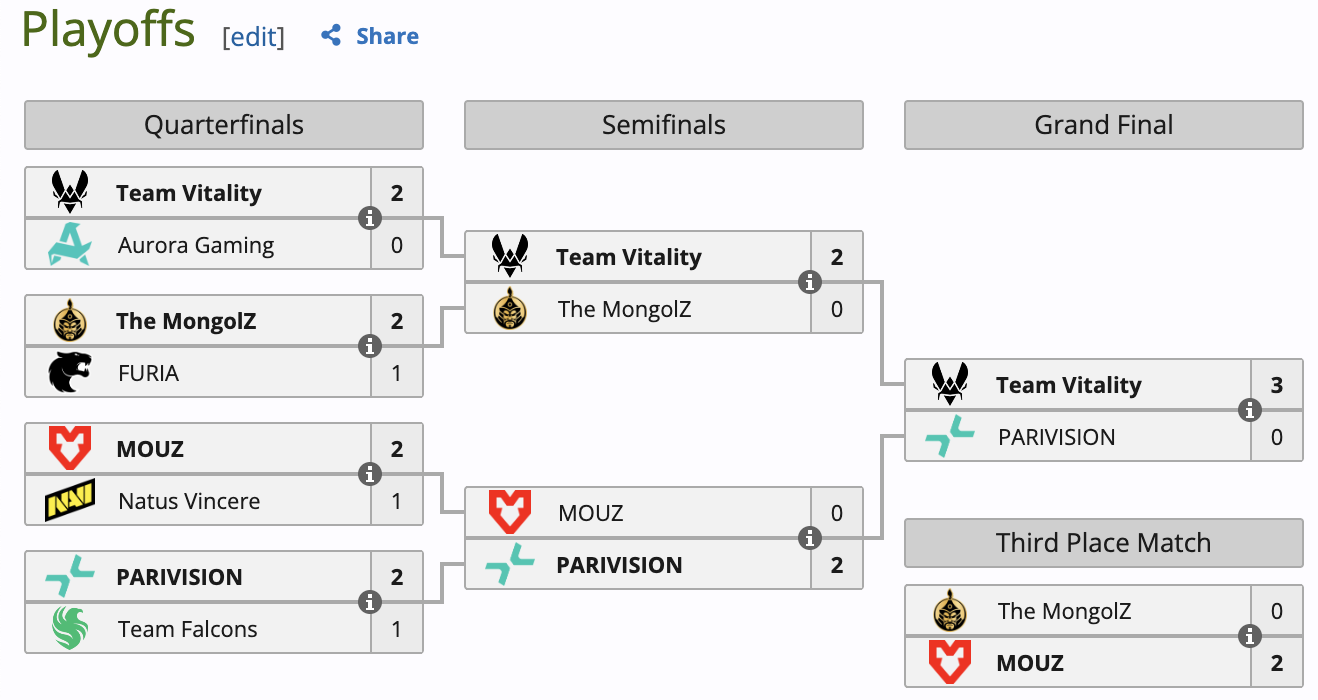1318x700 pixels.
Task: Click the Share icon next to Playoffs
Action: 331,36
